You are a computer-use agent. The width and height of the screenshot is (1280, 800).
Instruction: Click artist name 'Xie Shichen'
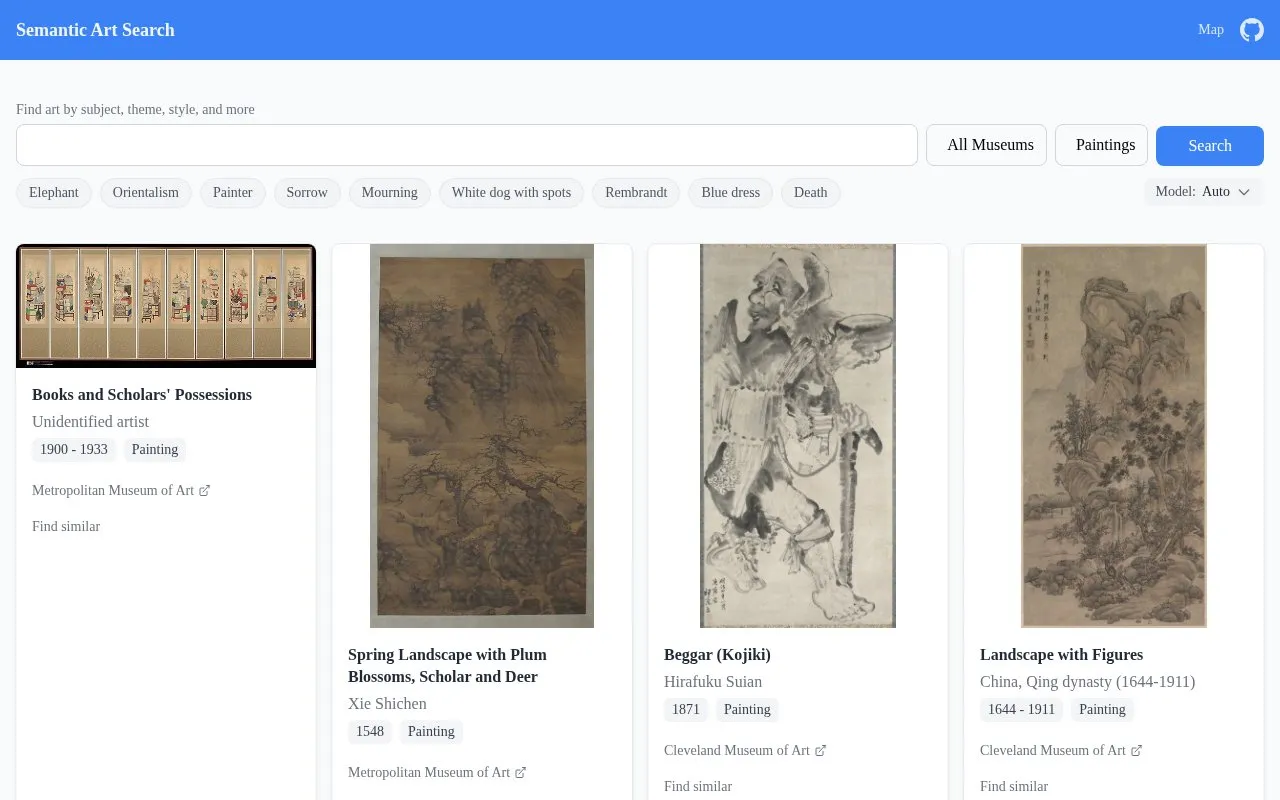pyautogui.click(x=387, y=704)
